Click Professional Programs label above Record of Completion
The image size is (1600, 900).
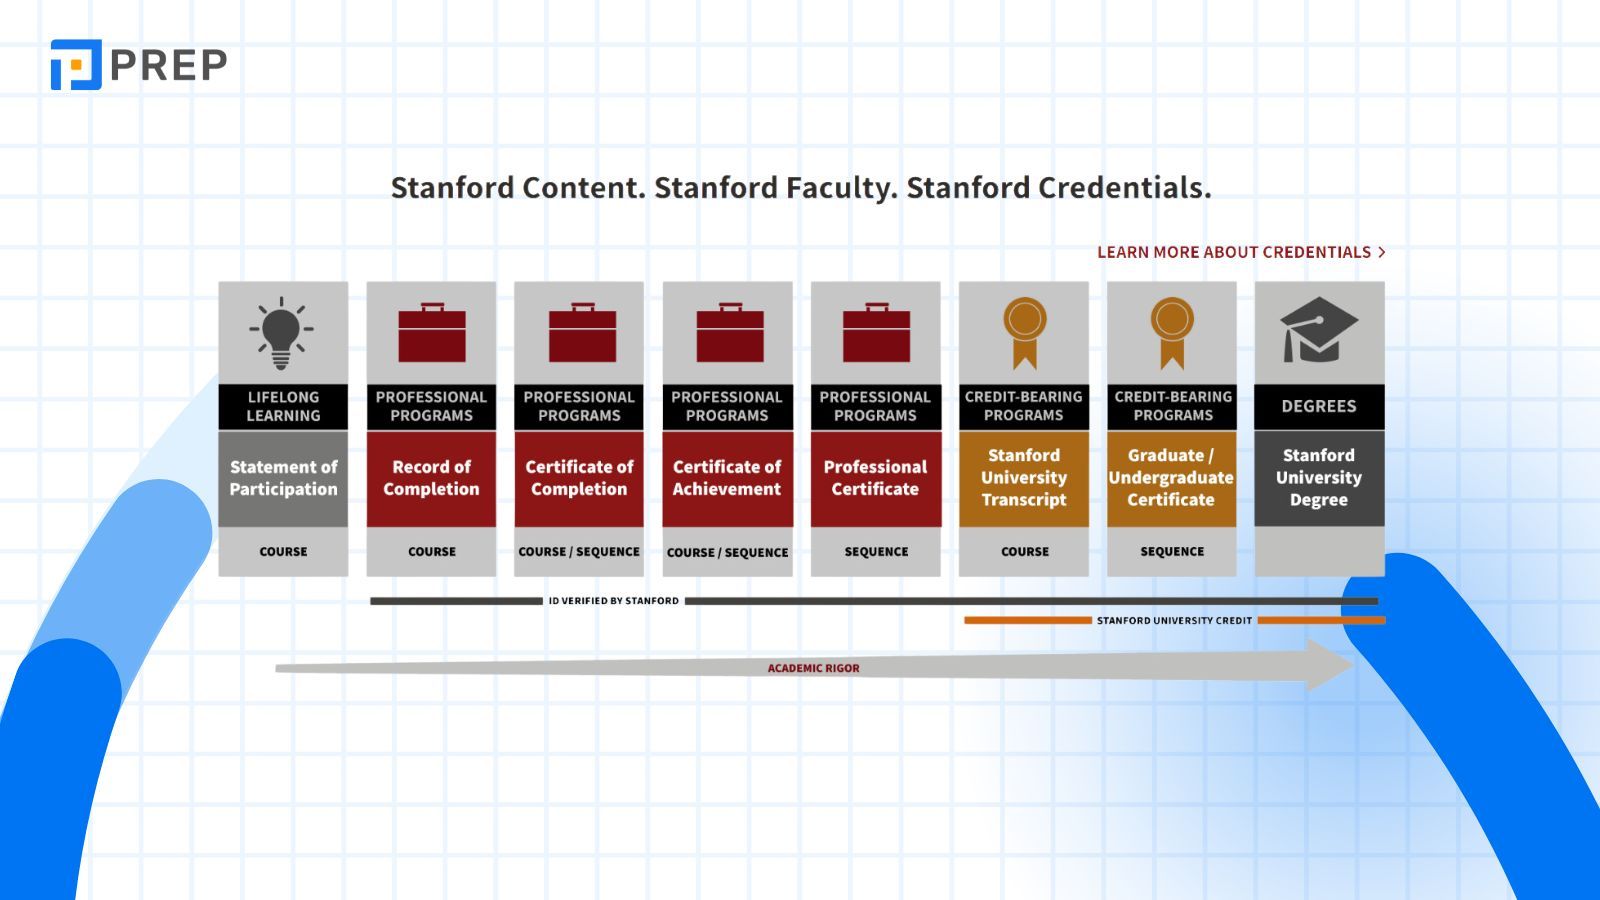point(431,406)
